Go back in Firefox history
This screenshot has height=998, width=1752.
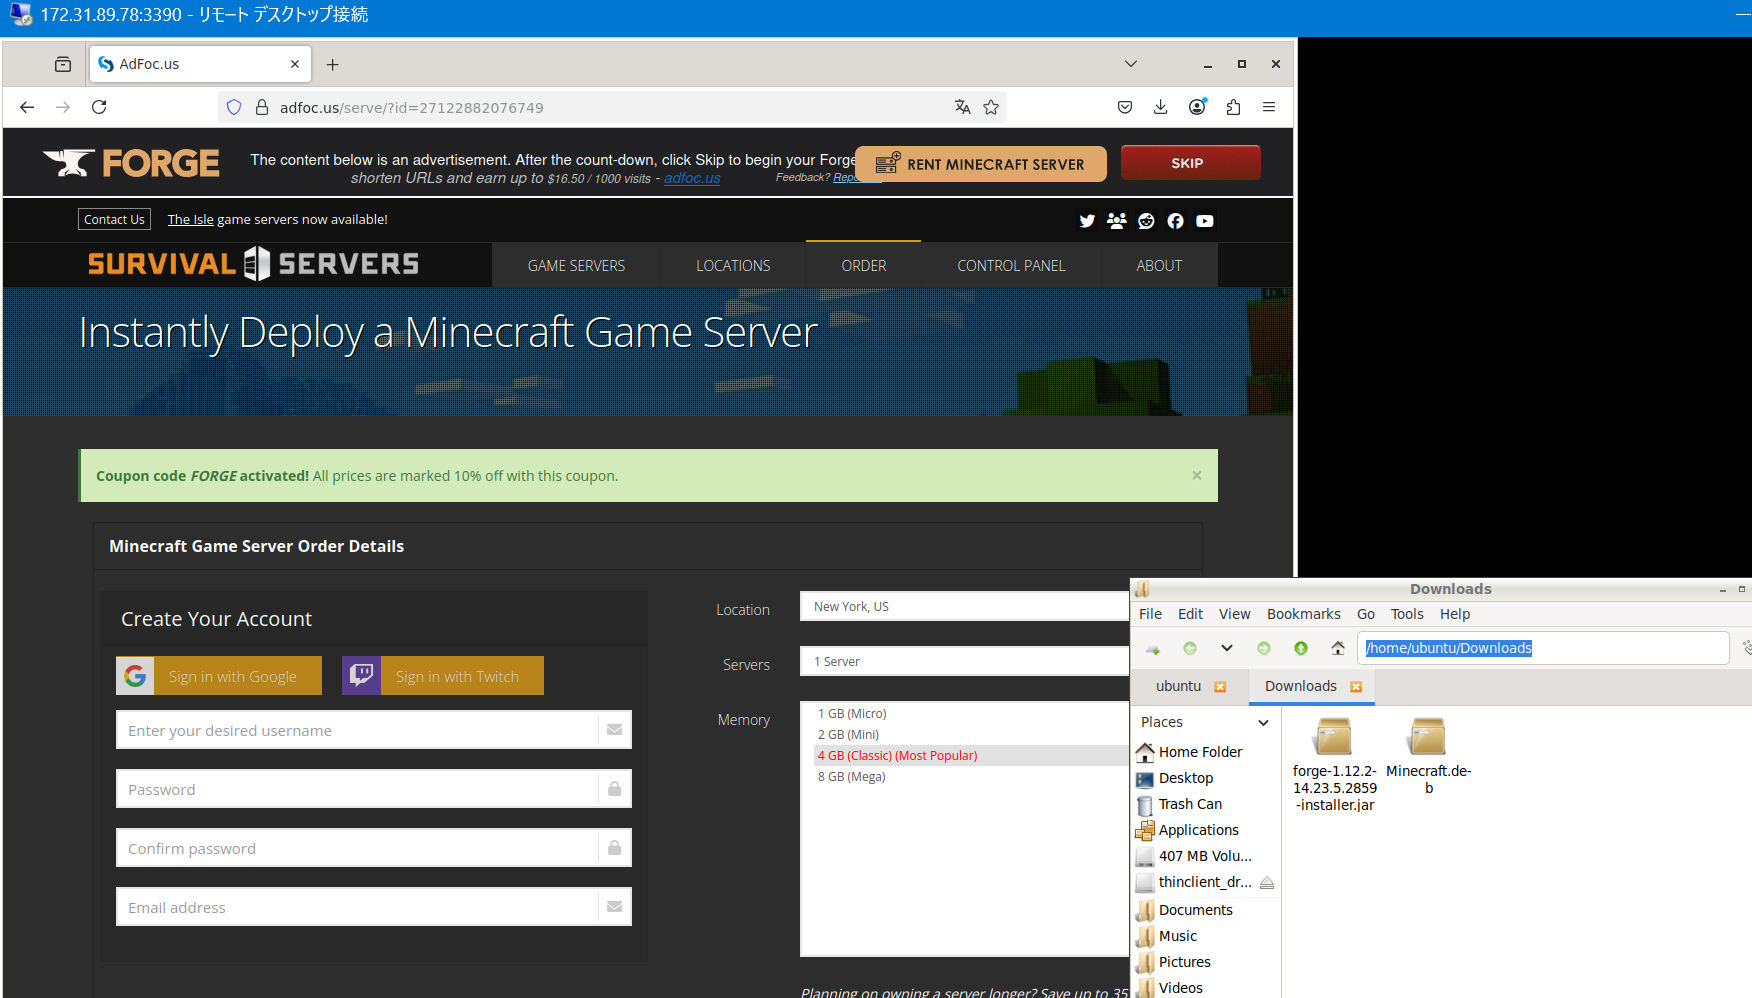[x=27, y=107]
